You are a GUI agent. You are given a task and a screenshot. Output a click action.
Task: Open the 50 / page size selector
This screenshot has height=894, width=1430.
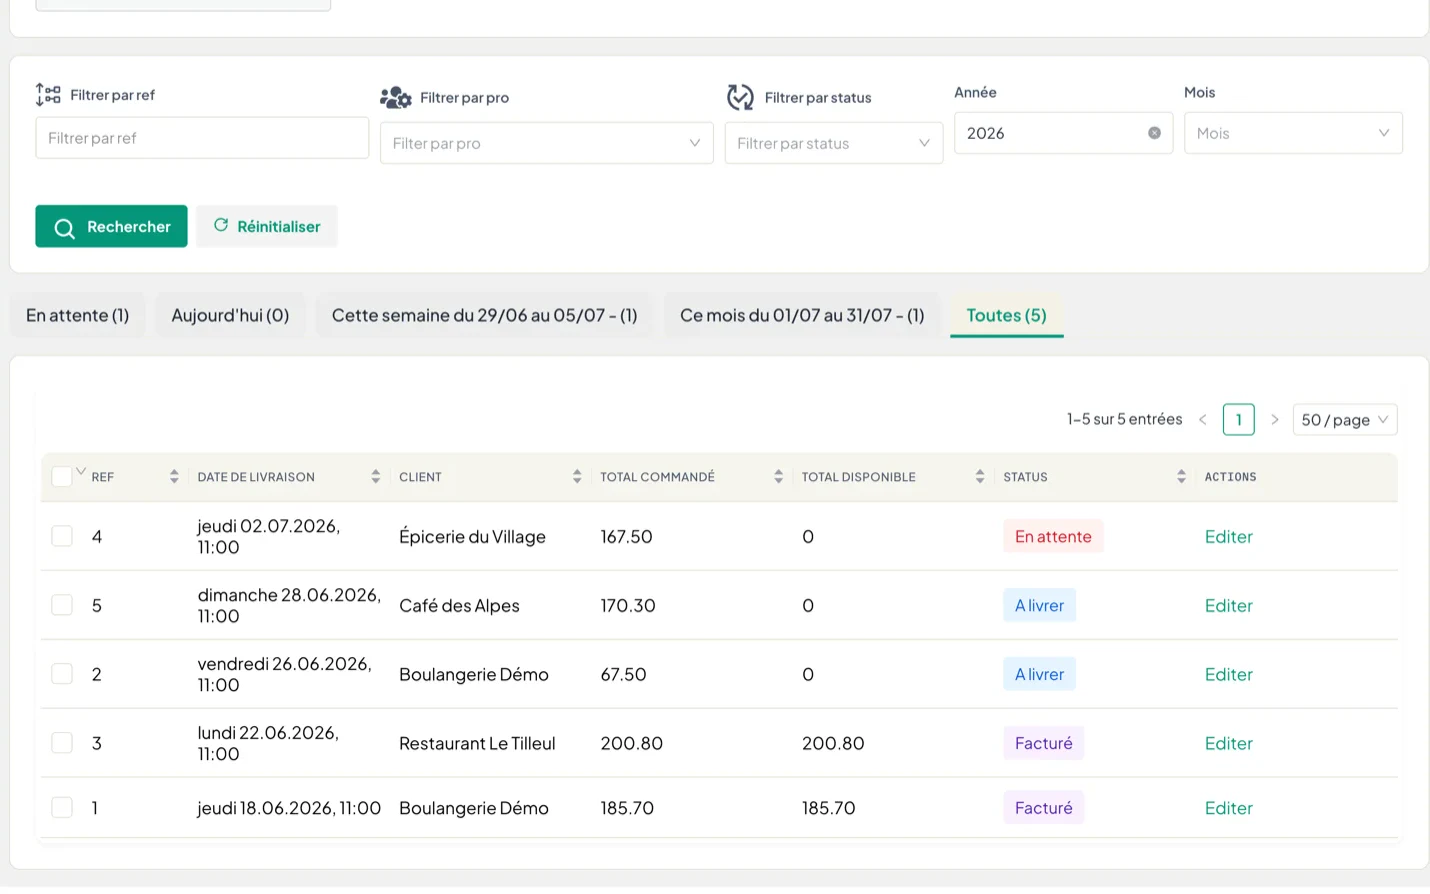tap(1345, 420)
